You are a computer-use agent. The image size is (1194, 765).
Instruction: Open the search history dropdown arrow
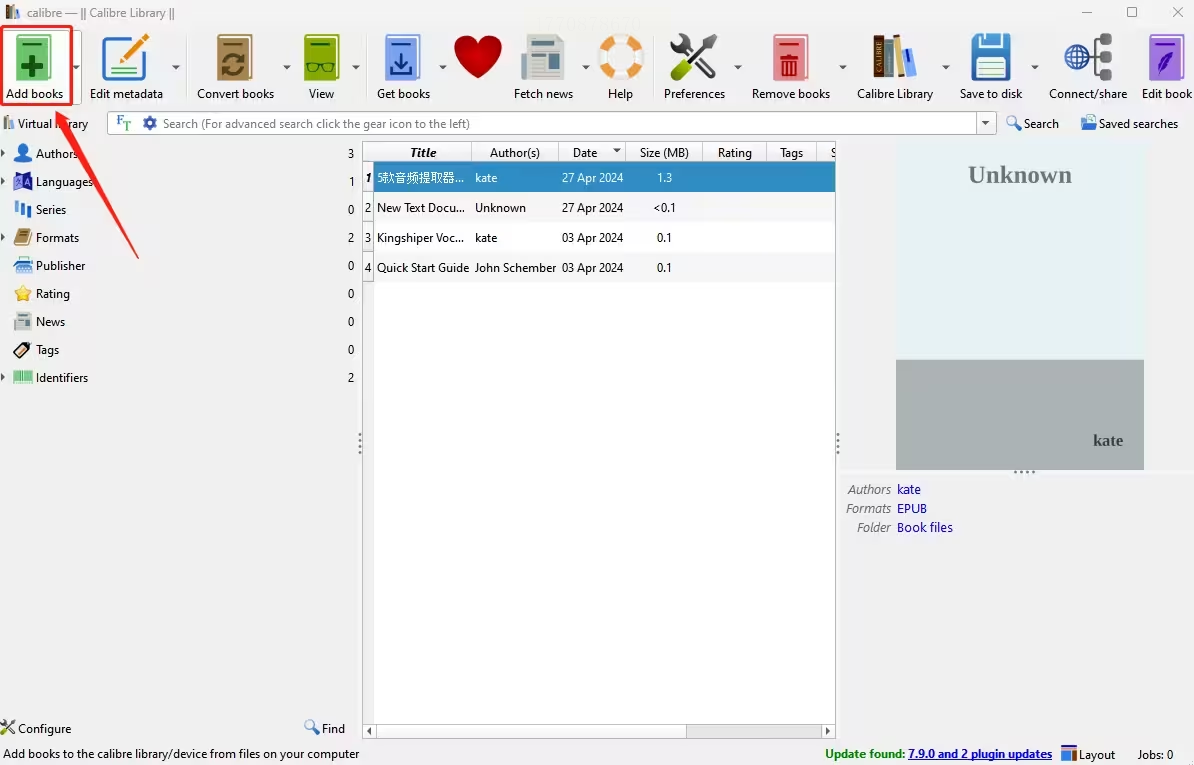[x=987, y=123]
